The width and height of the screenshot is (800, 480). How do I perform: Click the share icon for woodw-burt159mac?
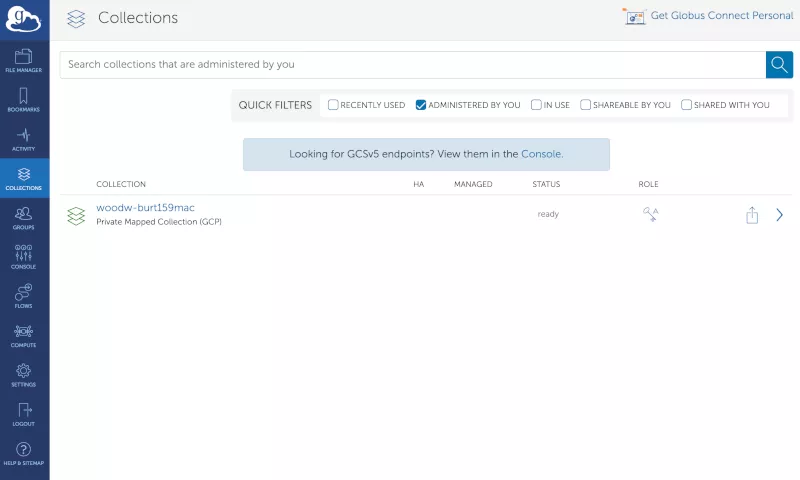[752, 215]
